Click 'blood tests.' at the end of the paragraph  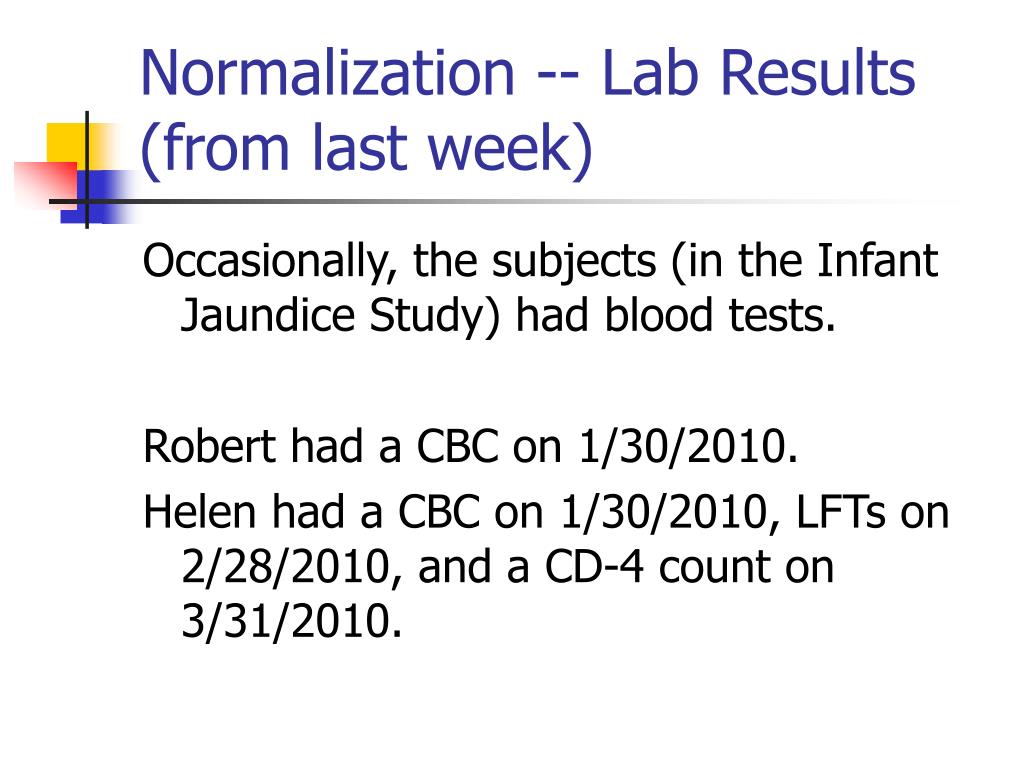coord(720,315)
